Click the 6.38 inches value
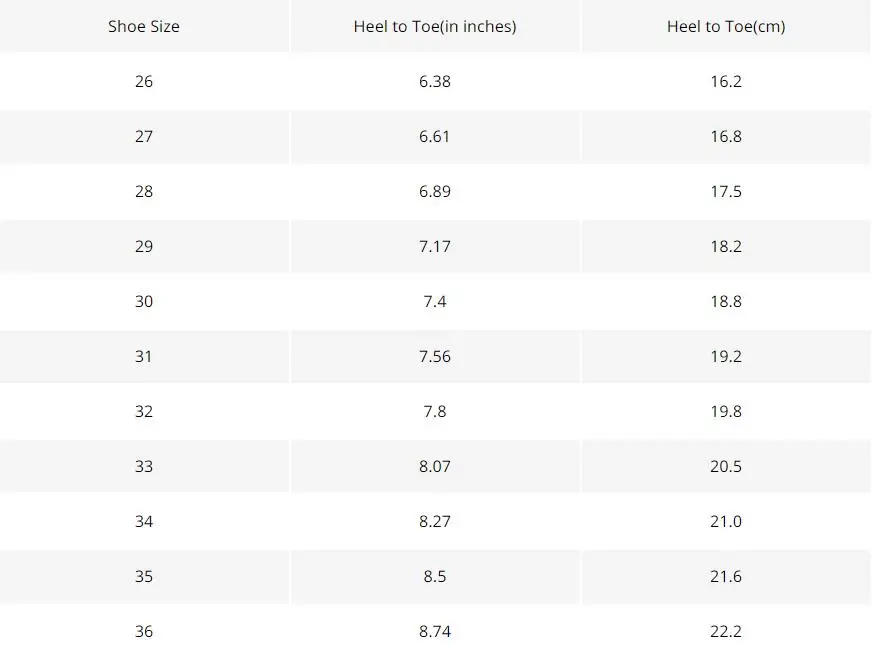Image resolution: width=872 pixels, height=655 pixels. 435,81
